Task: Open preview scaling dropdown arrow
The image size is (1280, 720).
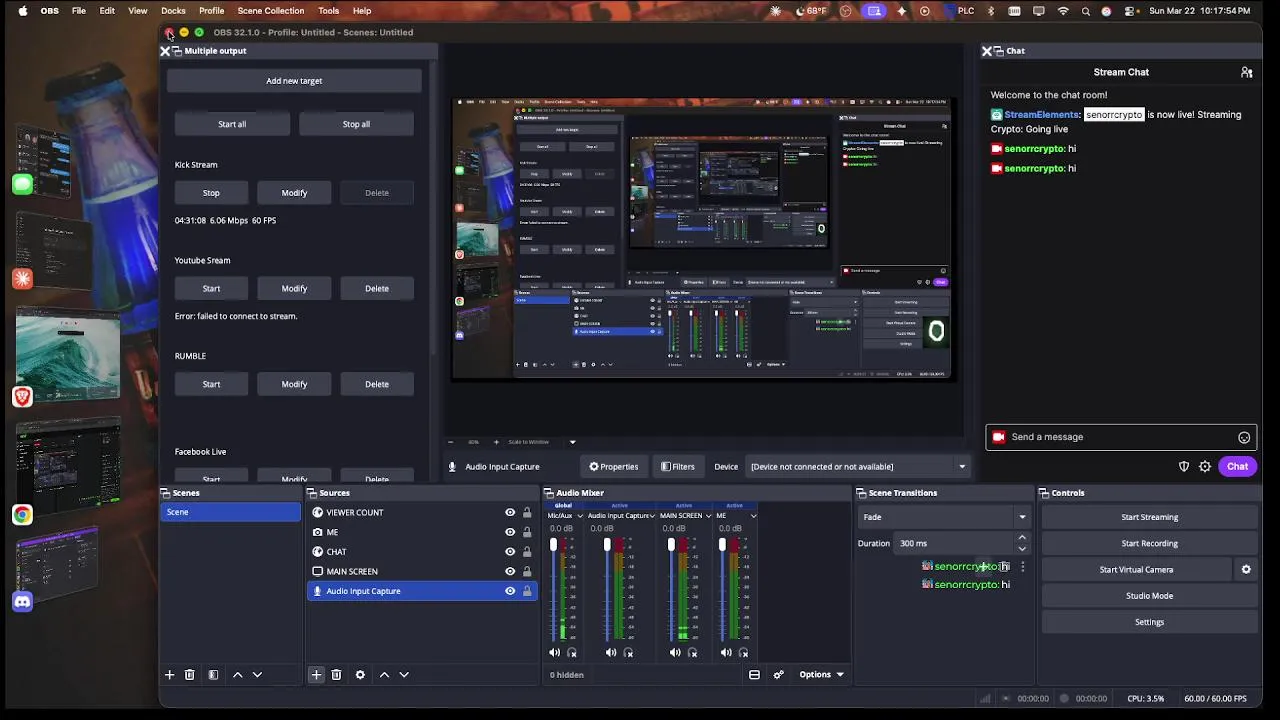Action: click(x=572, y=442)
